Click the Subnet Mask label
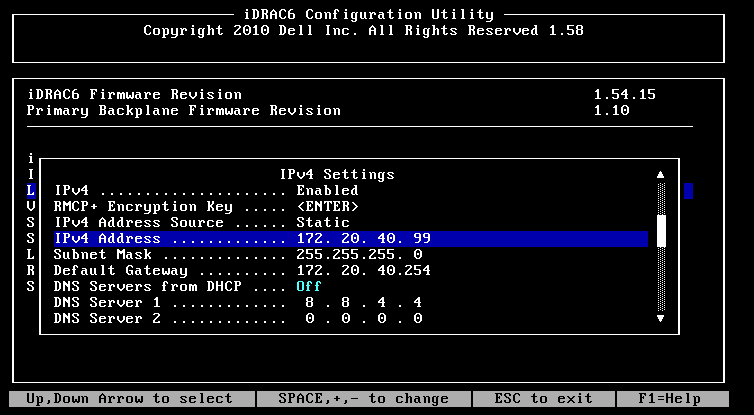The height and width of the screenshot is (415, 754). [x=103, y=254]
